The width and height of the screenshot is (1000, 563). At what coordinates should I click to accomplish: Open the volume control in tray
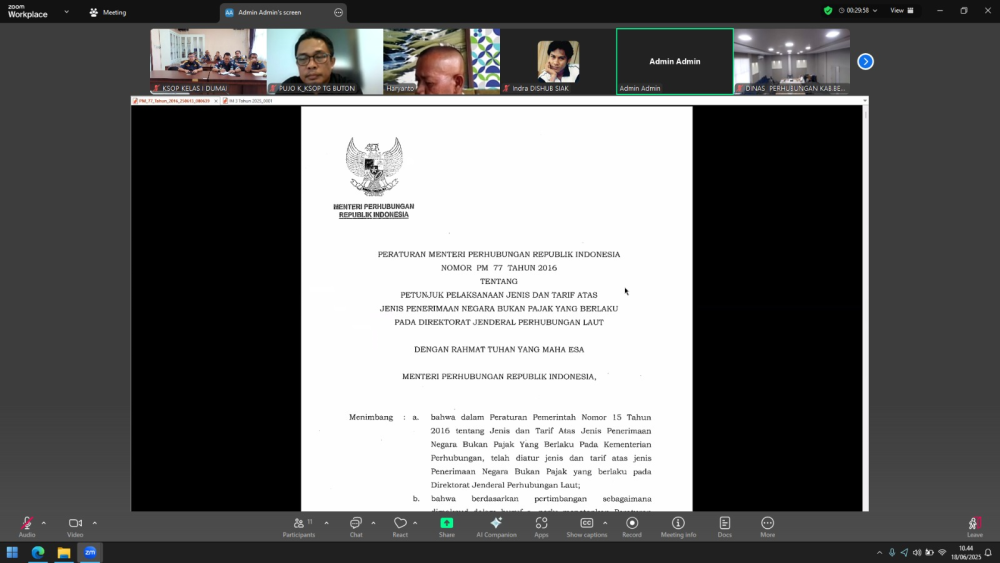[x=916, y=553]
